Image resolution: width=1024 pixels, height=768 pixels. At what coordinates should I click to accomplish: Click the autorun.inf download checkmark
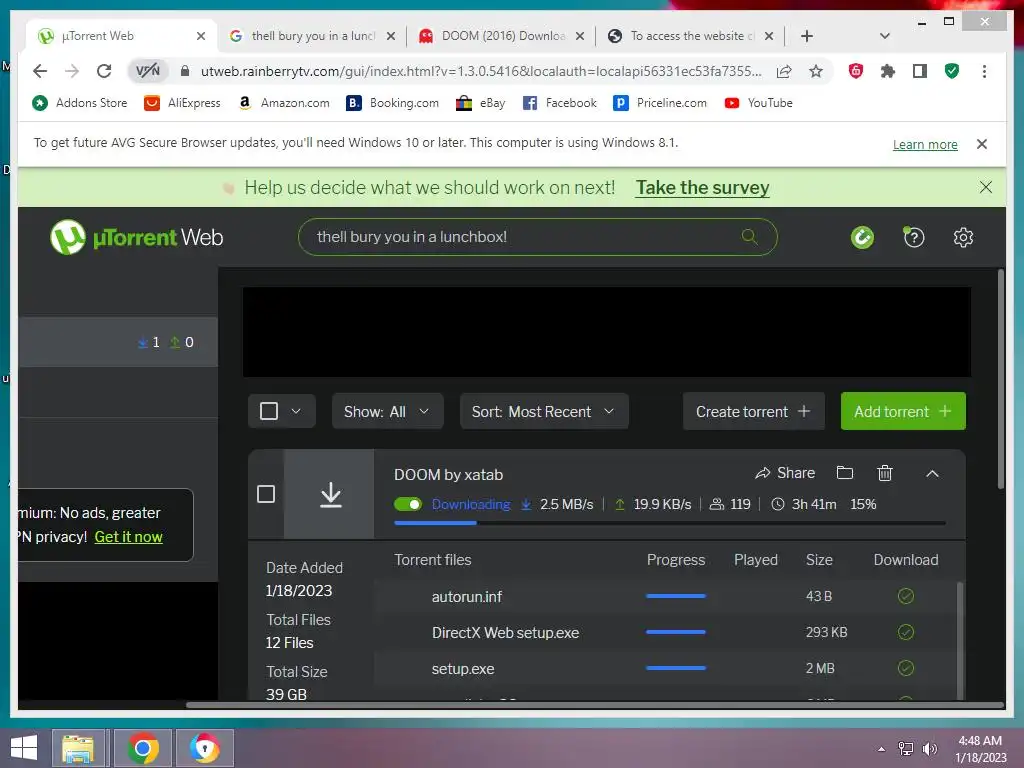(906, 596)
